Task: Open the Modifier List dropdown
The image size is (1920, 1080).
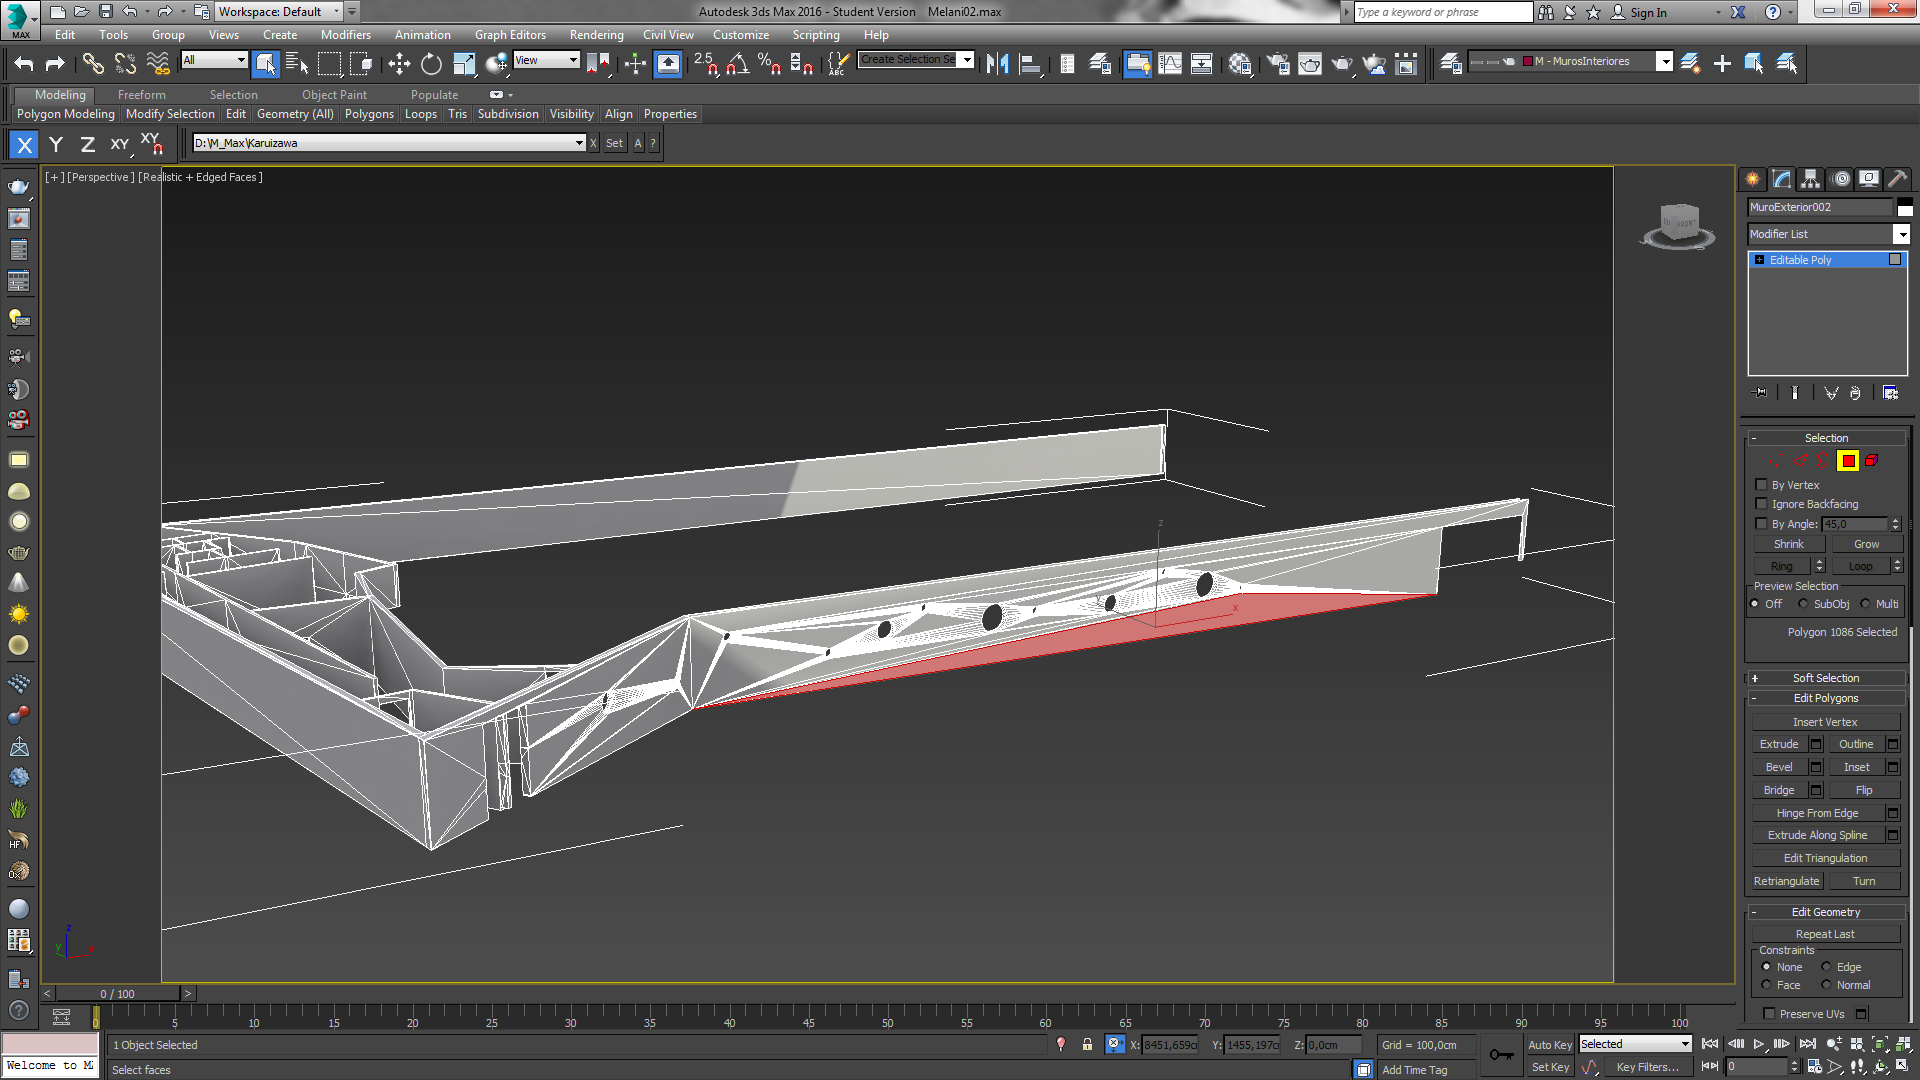Action: coord(1901,234)
